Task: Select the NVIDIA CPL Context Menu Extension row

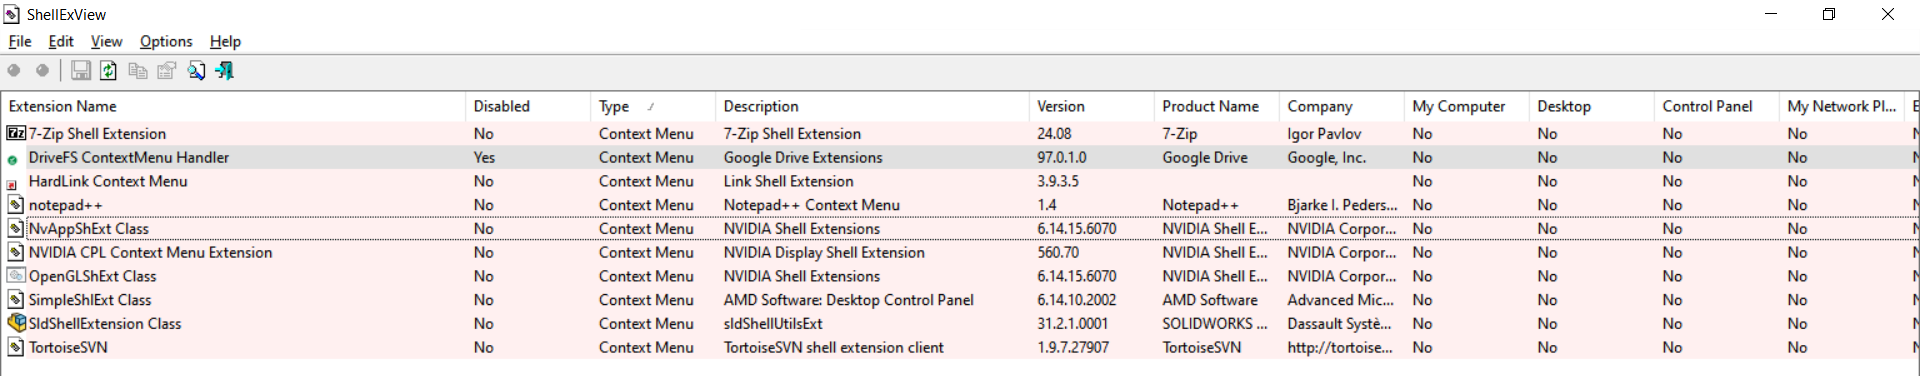Action: (960, 252)
